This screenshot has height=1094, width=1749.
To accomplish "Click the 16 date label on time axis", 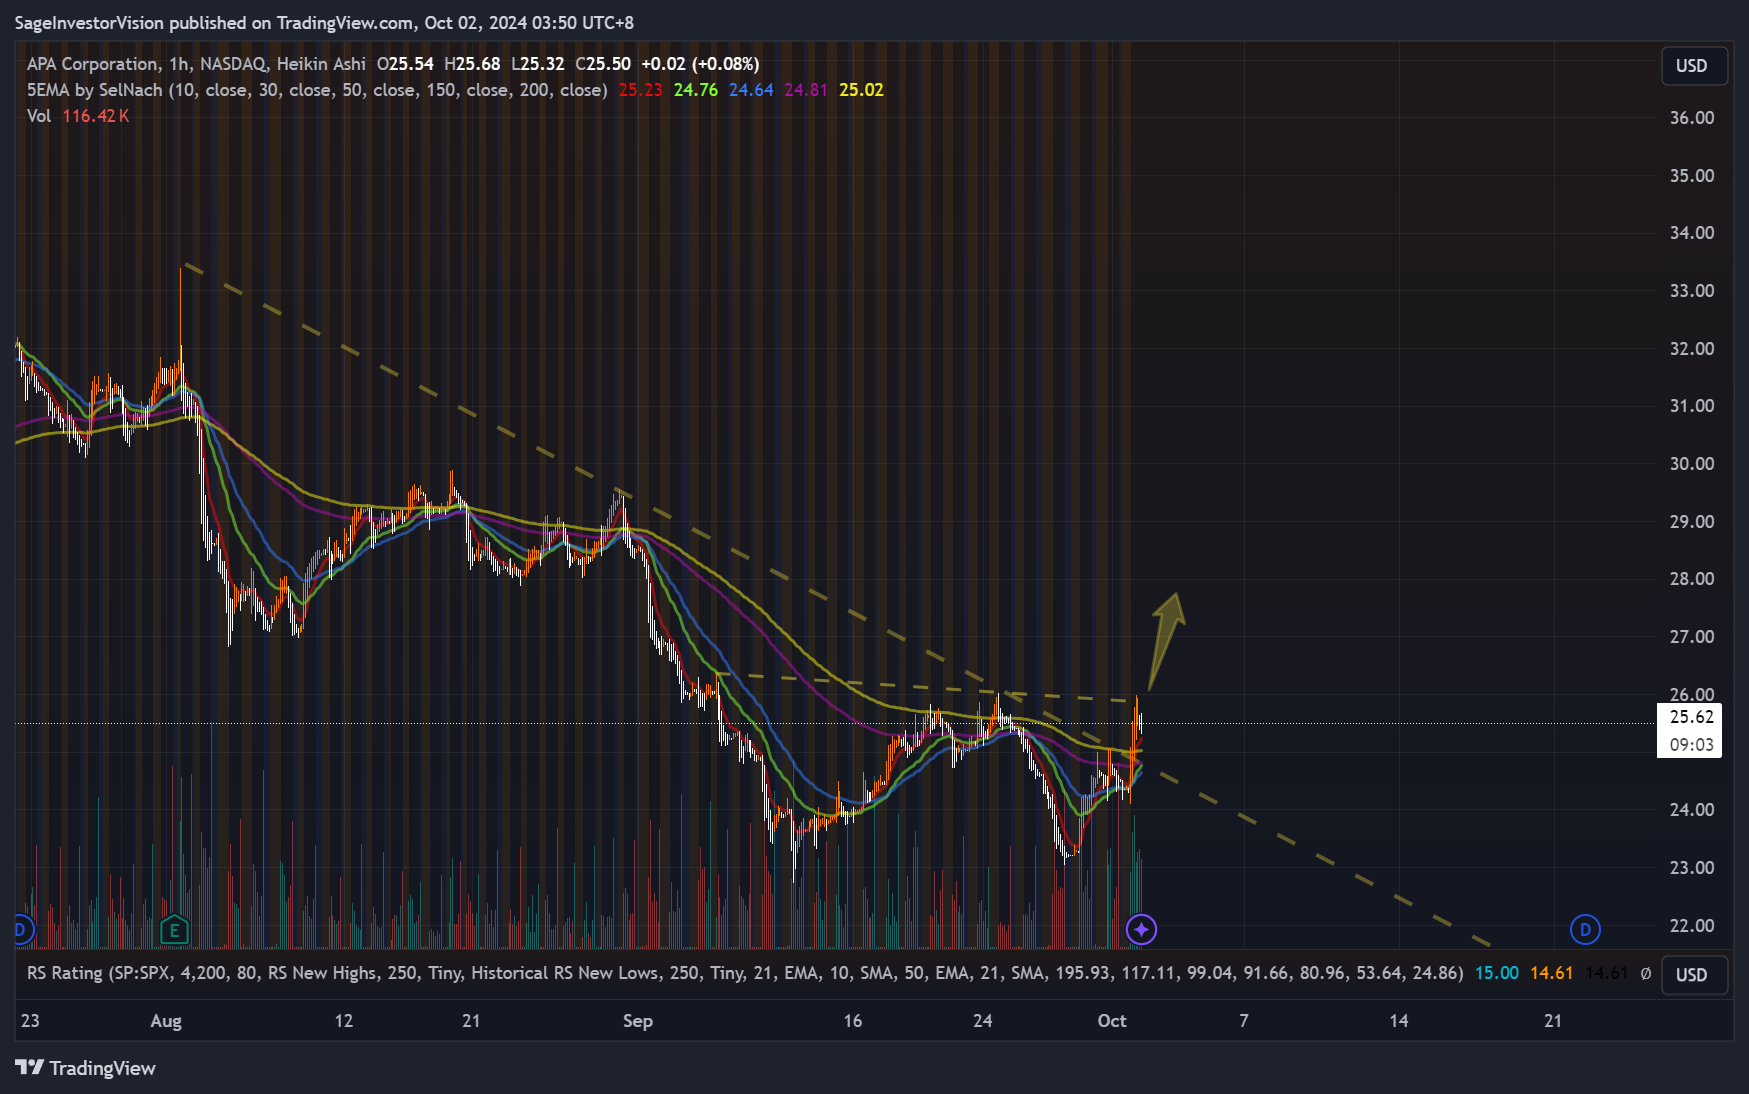I will pos(852,1021).
